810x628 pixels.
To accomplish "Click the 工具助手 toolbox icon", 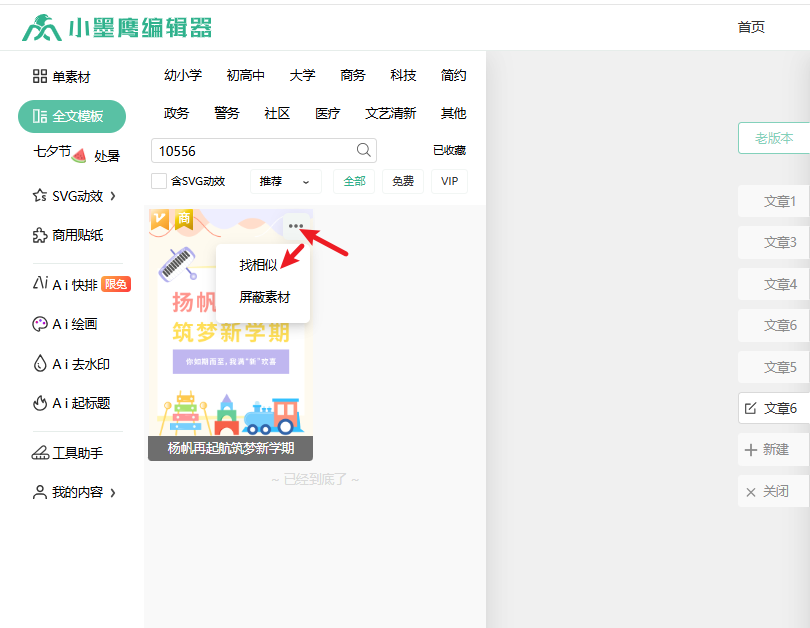I will pyautogui.click(x=40, y=453).
